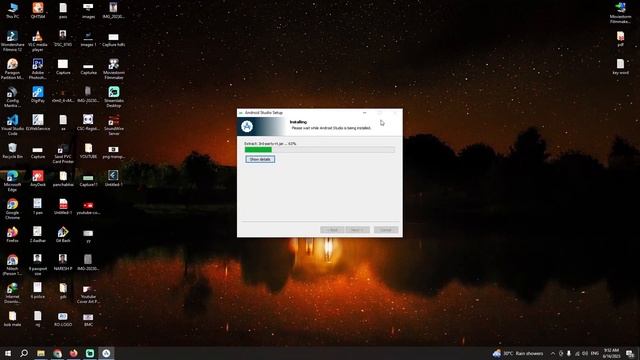Select the RD LOGO image file
Screen dimensions: 640x360
[x=63, y=319]
